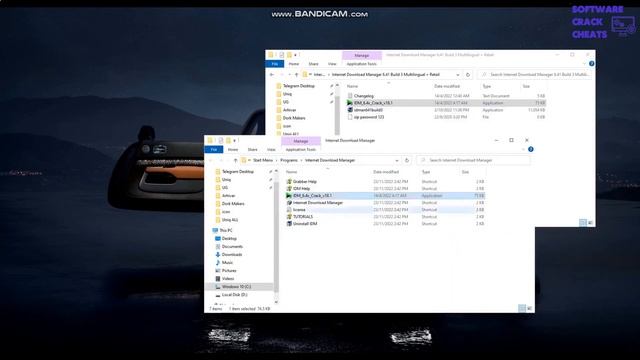The height and width of the screenshot is (360, 640).
Task: Click New folder icon in front window title bar
Action: (x=228, y=140)
